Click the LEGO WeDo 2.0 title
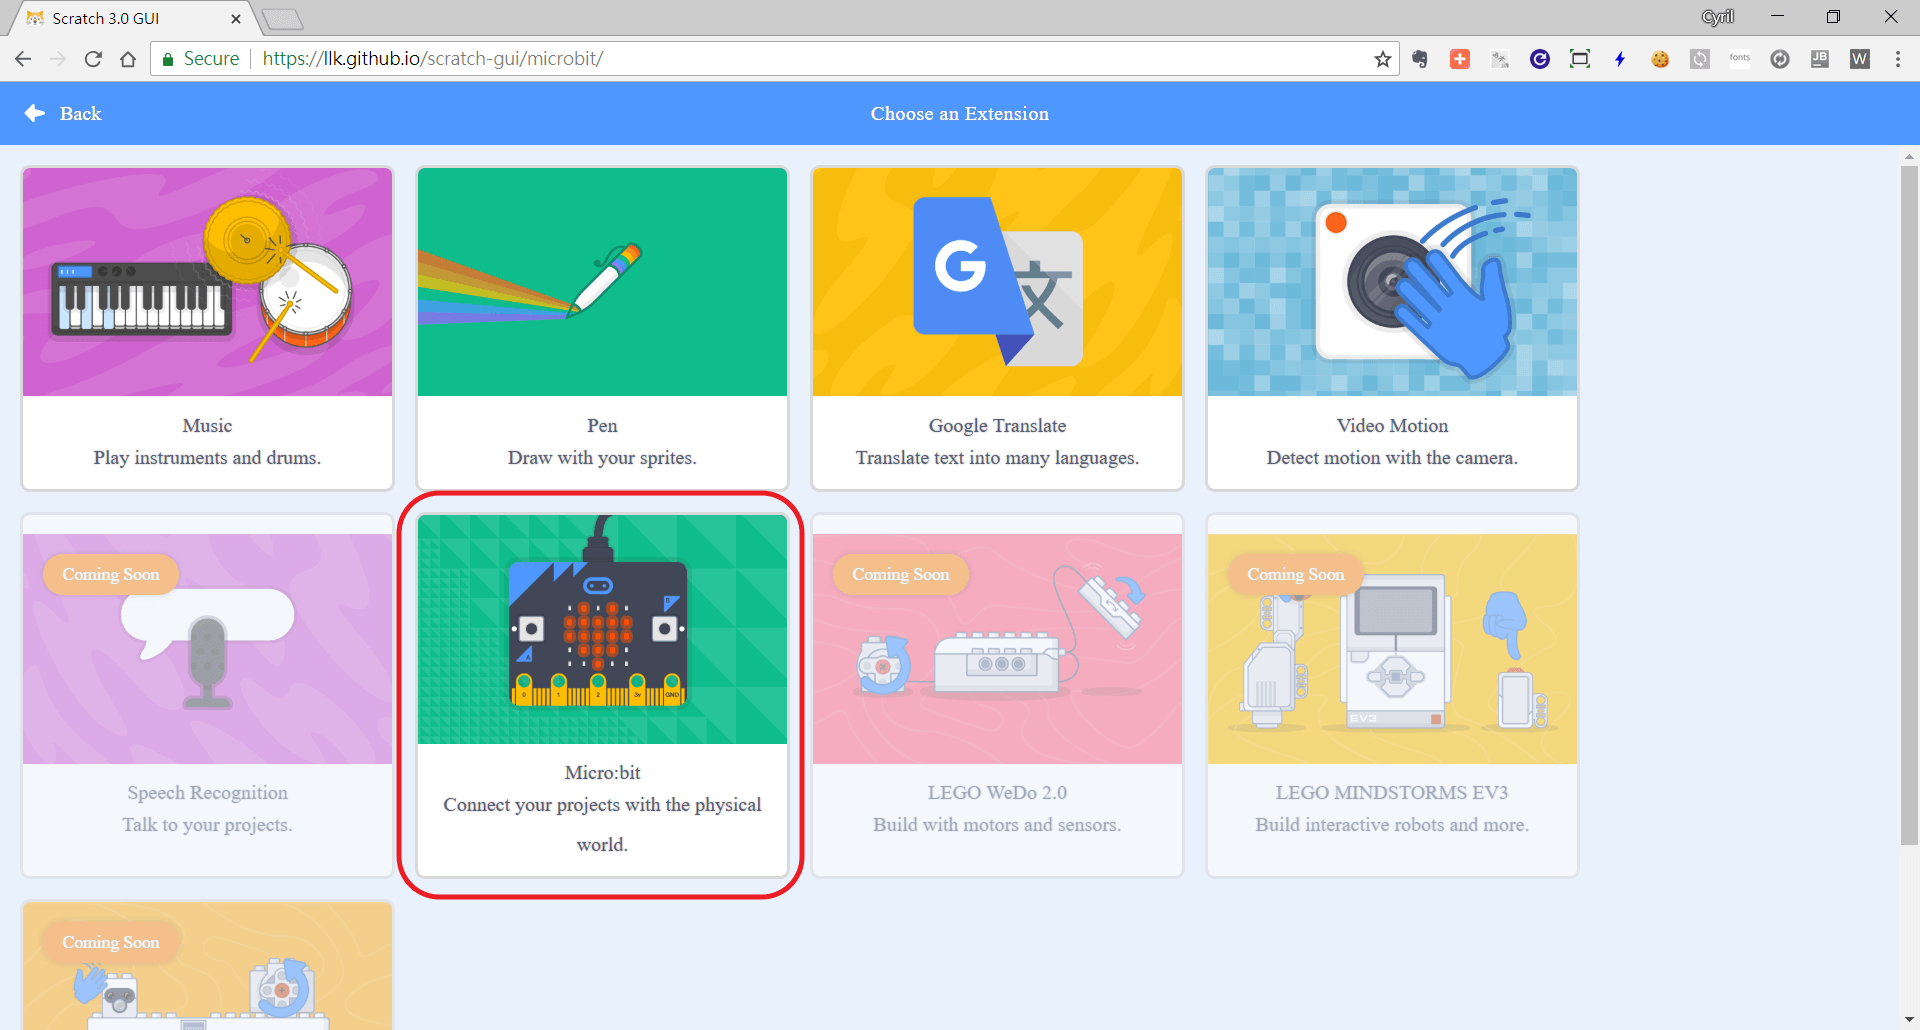The width and height of the screenshot is (1920, 1030). (997, 793)
